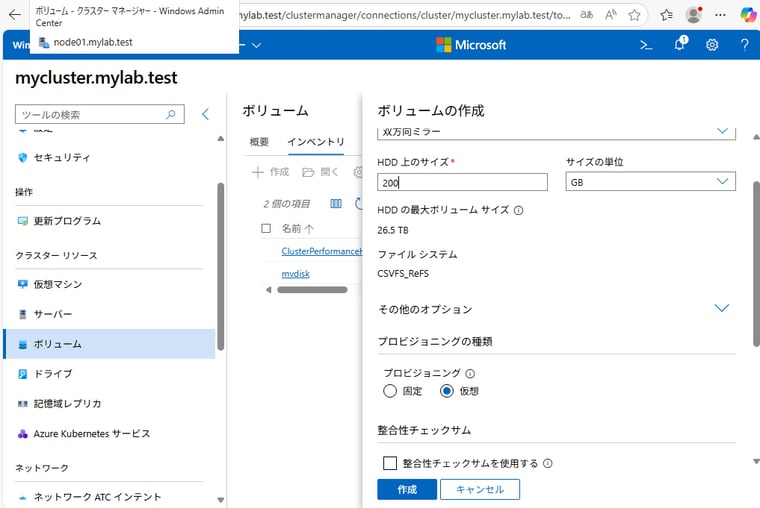Add page to favorites star

634,15
